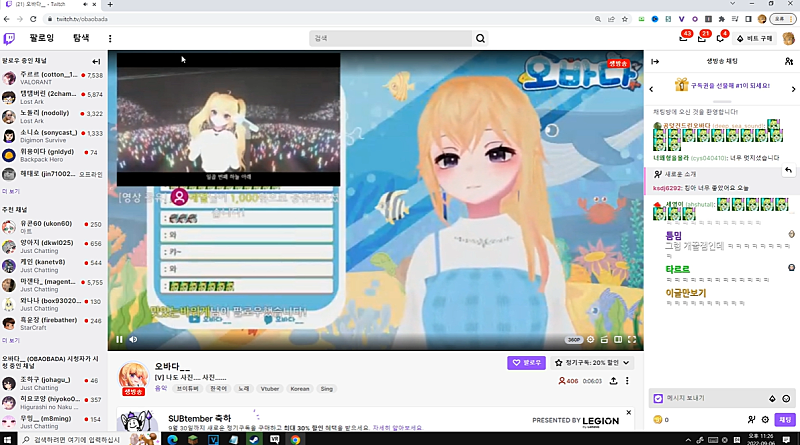Image resolution: width=800 pixels, height=445 pixels.
Task: Expand 더 보기 under followed channels
Action: [11, 191]
